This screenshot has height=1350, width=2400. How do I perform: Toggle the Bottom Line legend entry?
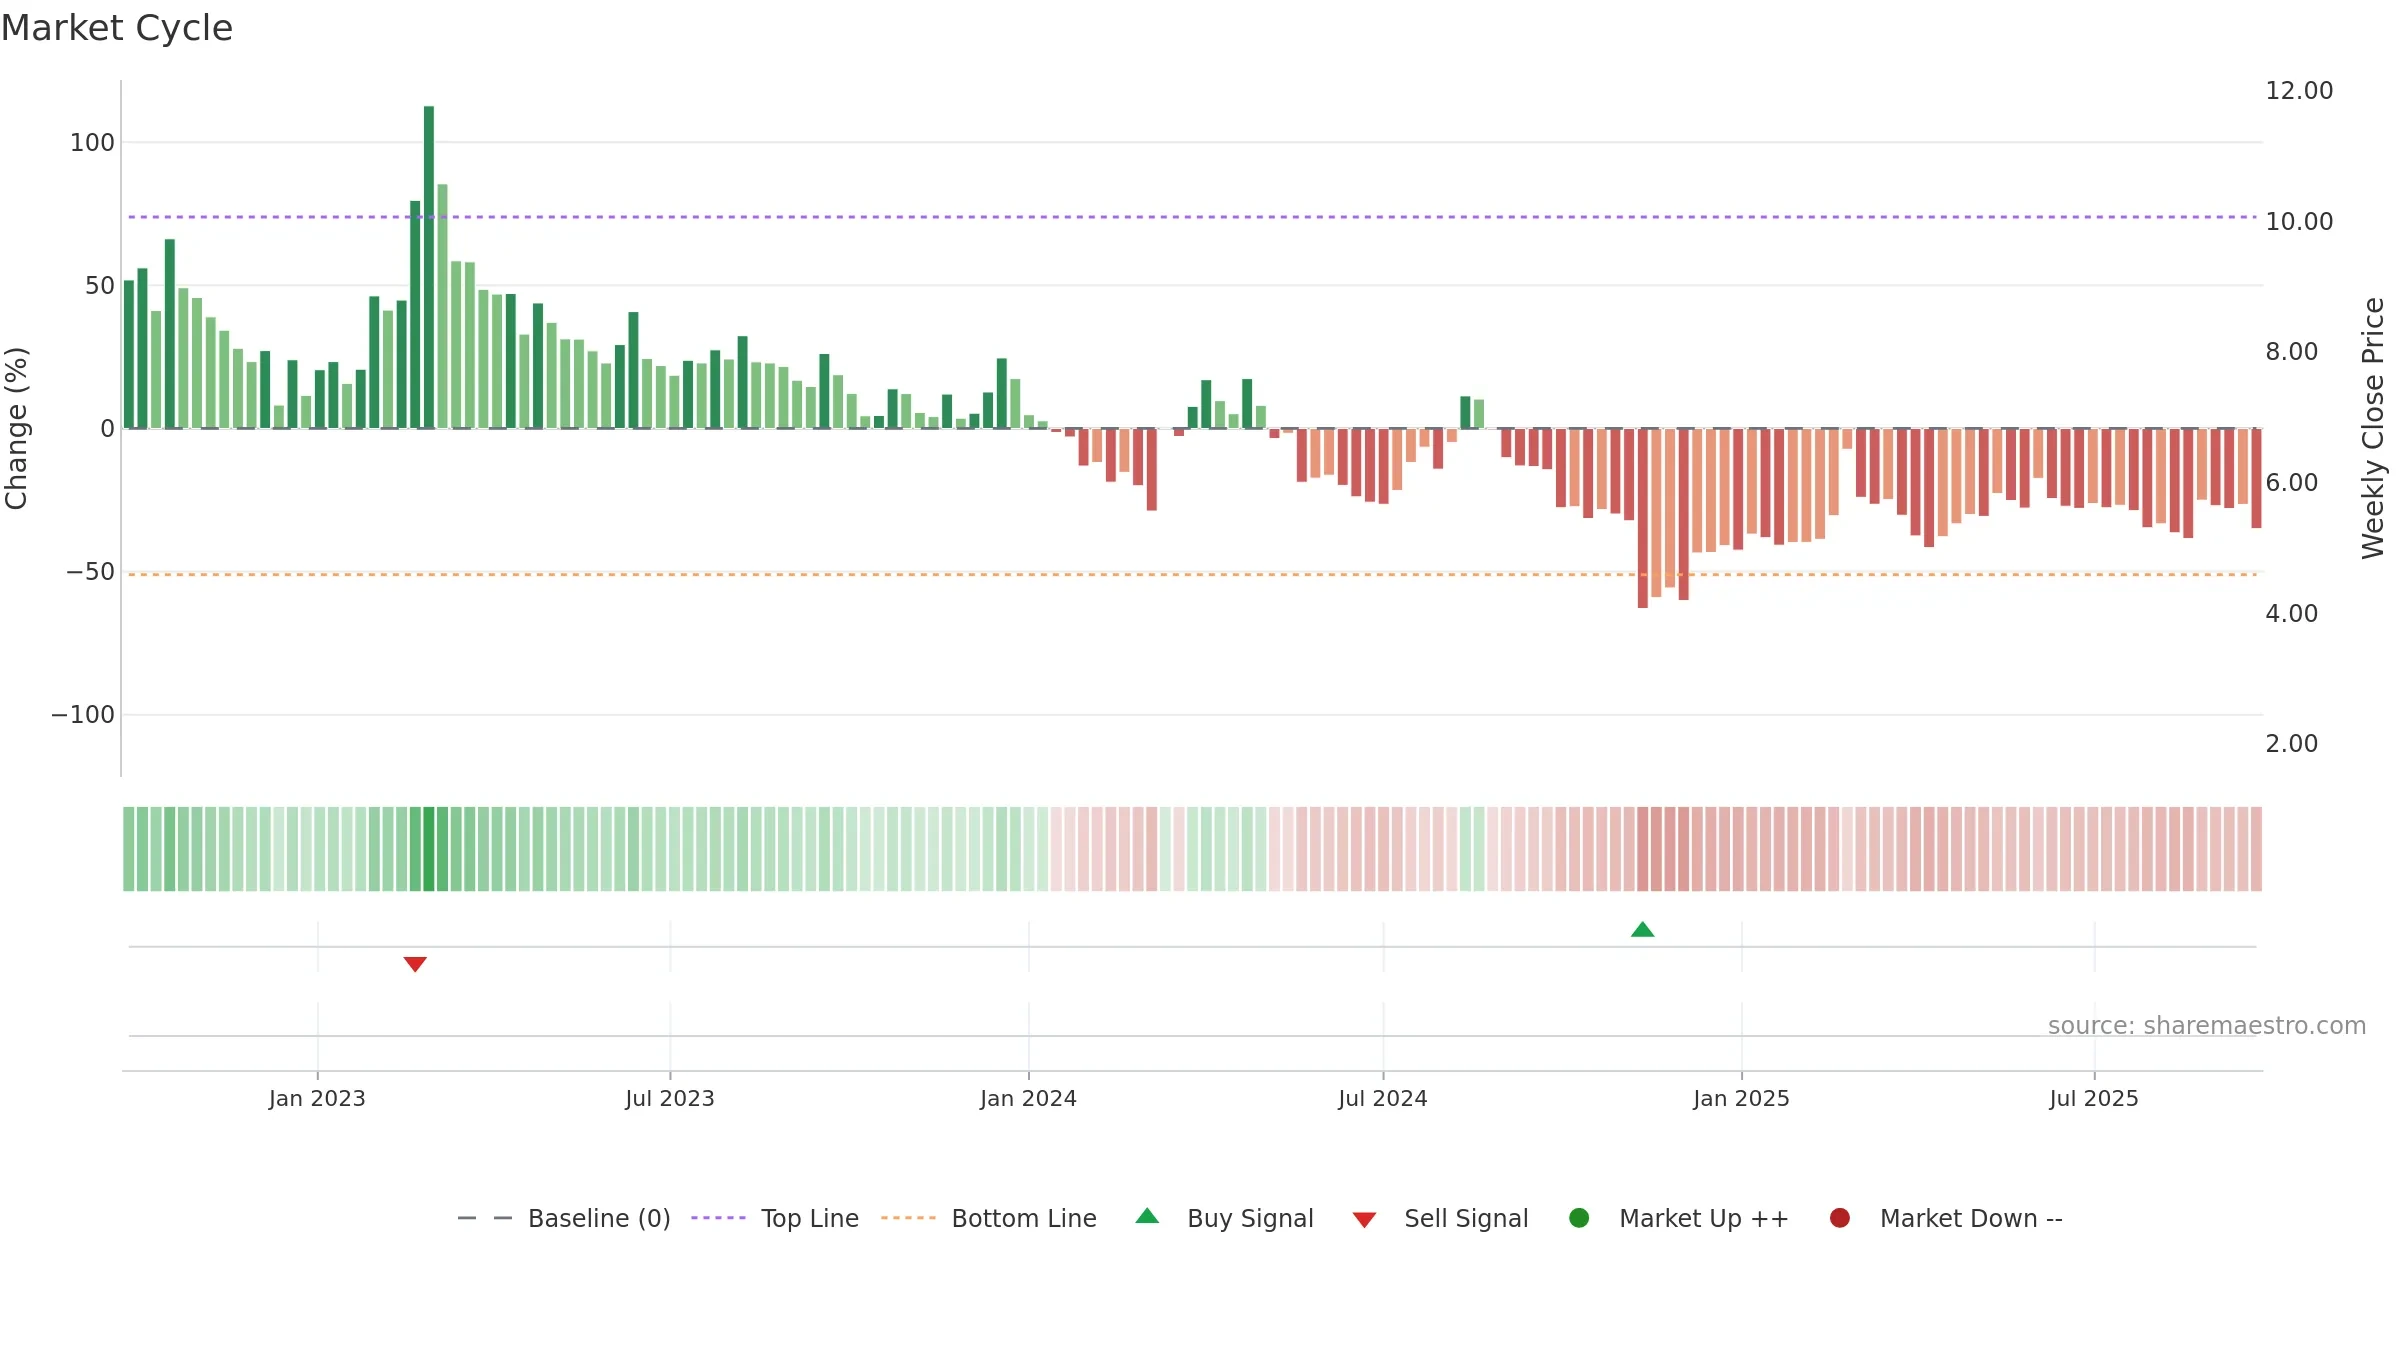[x=989, y=1218]
